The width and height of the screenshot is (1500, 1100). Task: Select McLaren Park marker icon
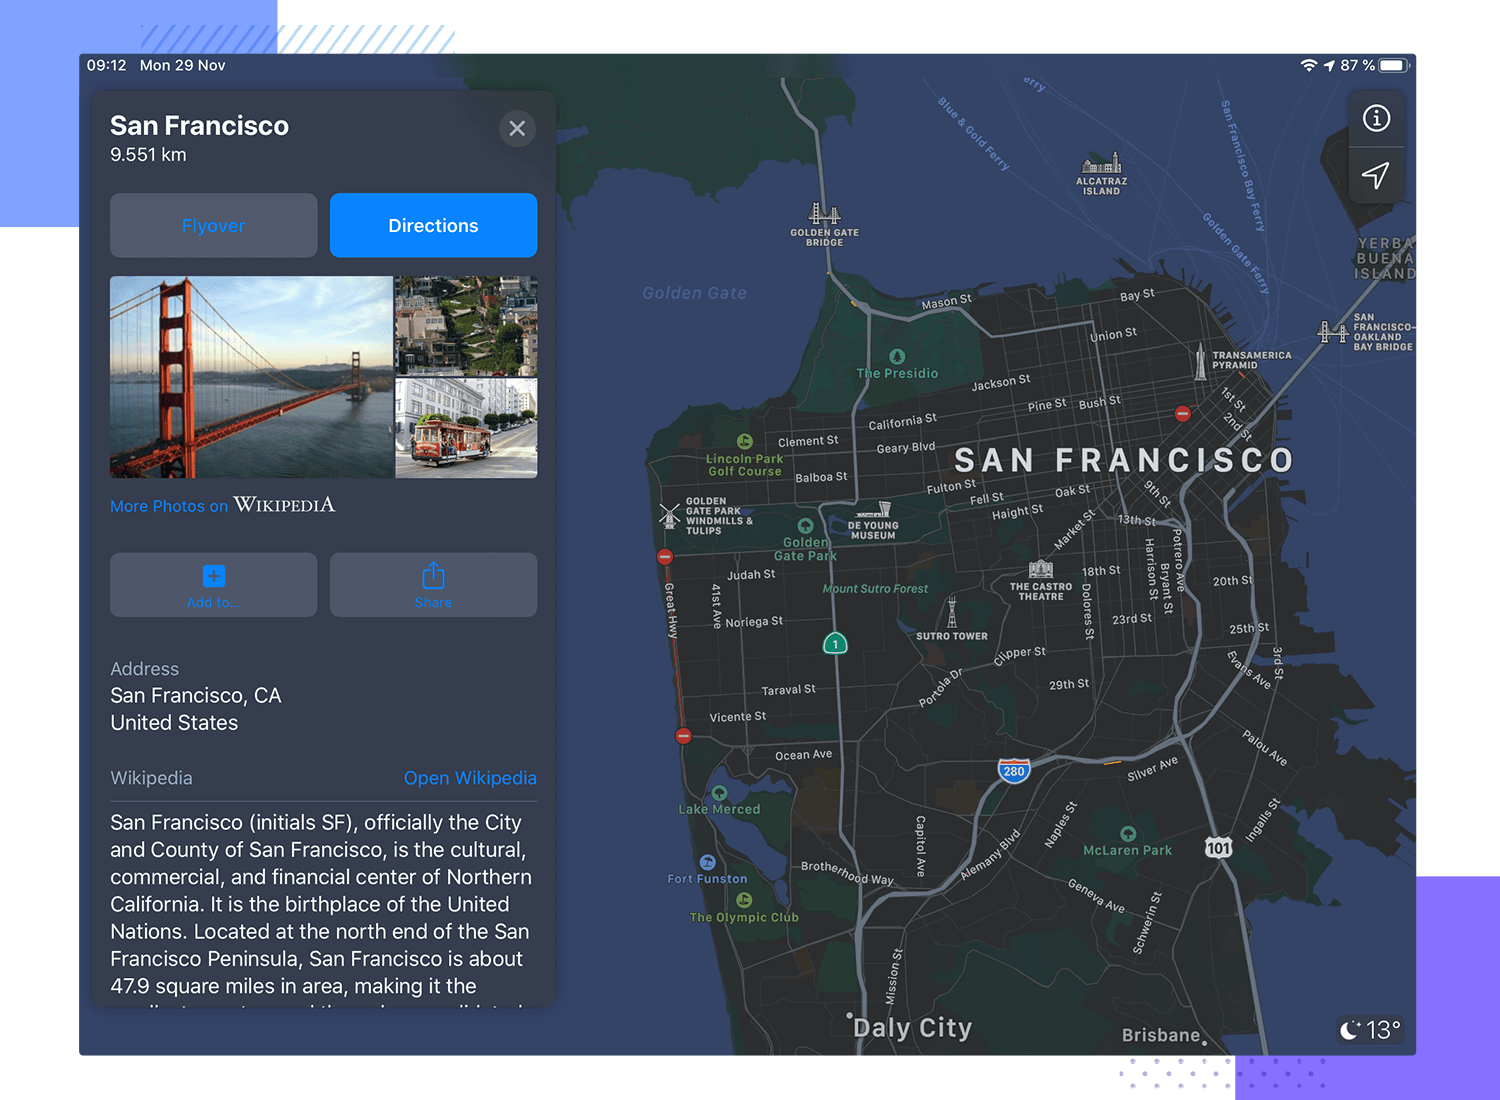coord(1128,834)
